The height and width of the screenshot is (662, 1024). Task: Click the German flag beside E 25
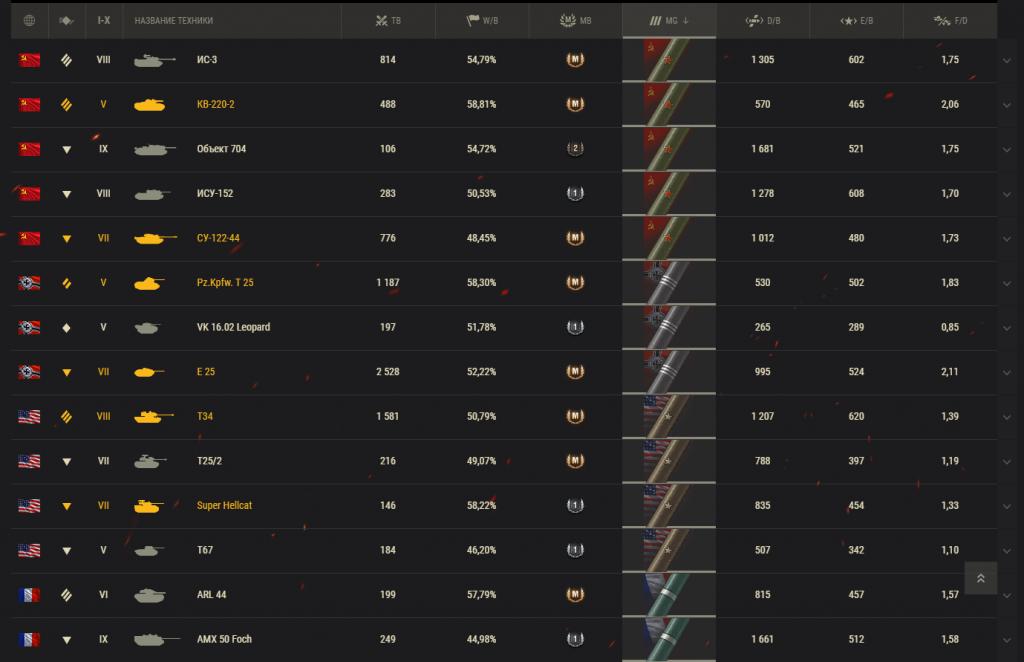(x=29, y=372)
